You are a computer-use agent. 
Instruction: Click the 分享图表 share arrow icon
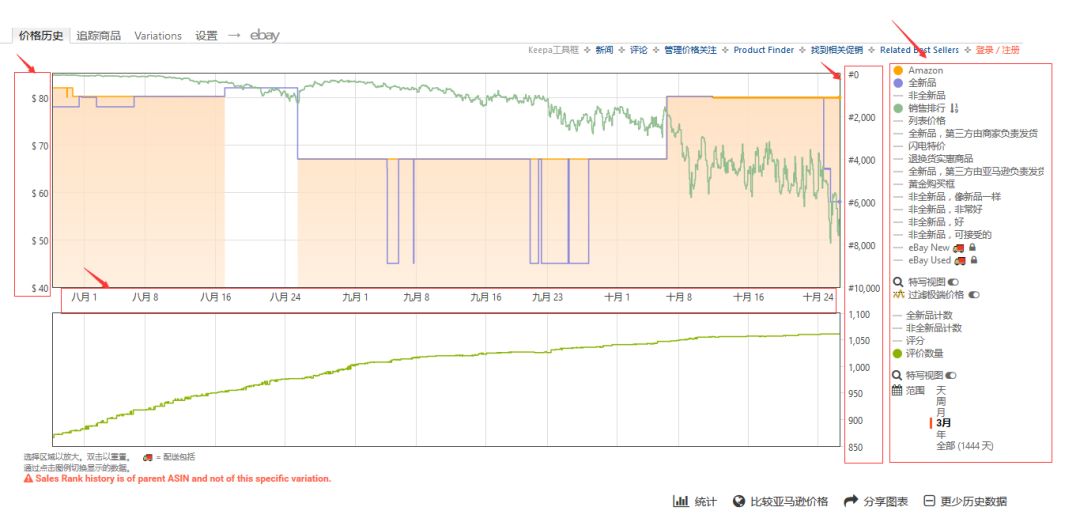851,501
